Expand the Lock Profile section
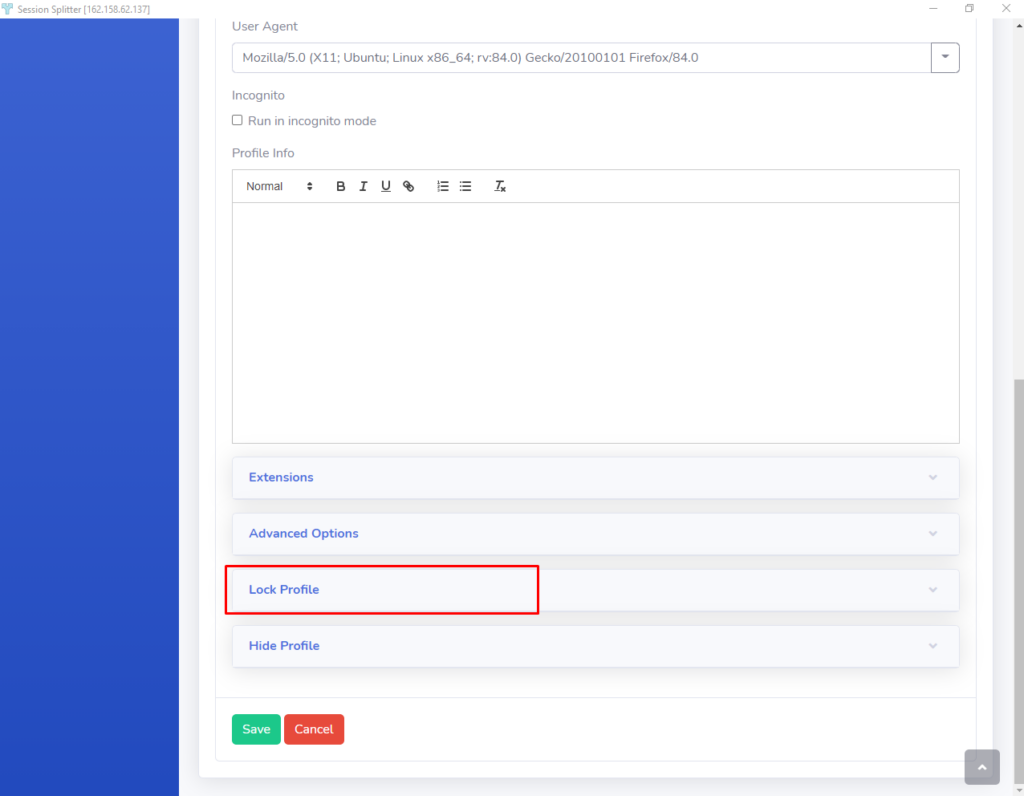Image resolution: width=1024 pixels, height=796 pixels. (596, 590)
